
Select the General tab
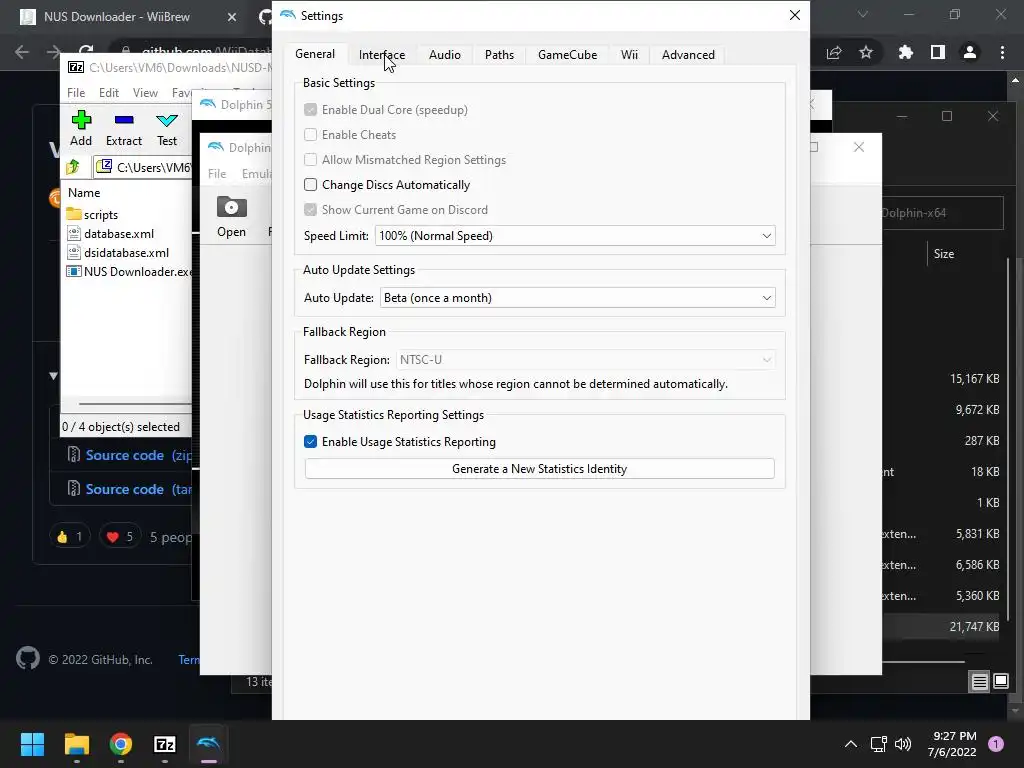click(315, 54)
